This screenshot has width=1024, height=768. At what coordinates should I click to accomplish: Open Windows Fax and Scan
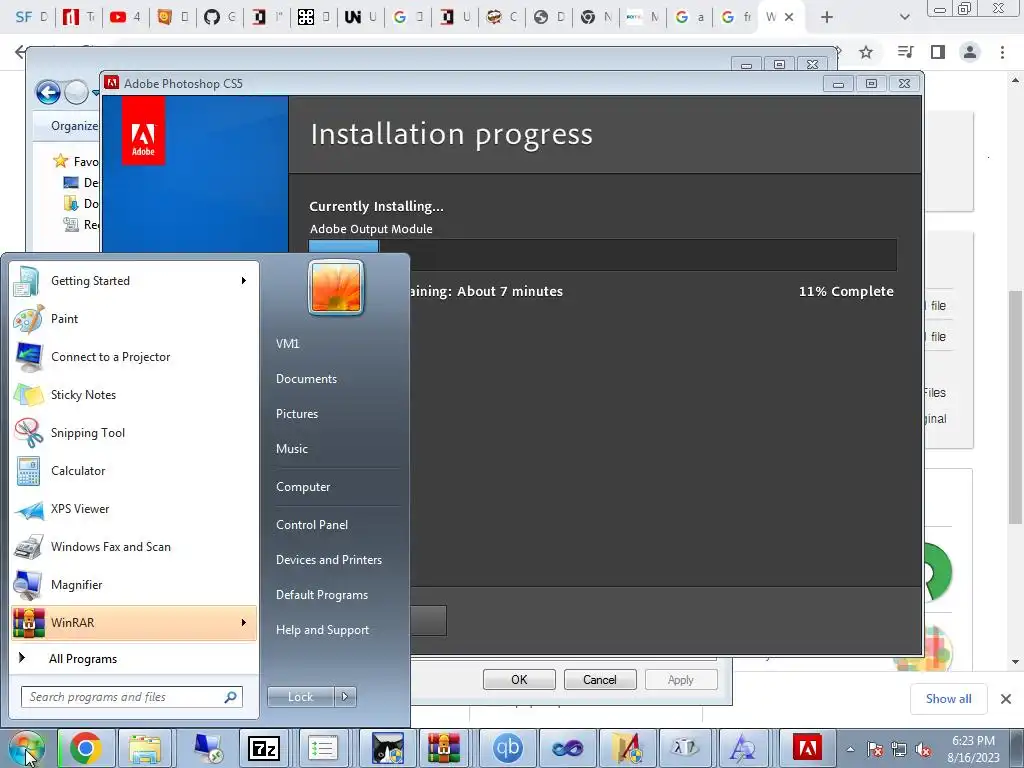(x=134, y=547)
